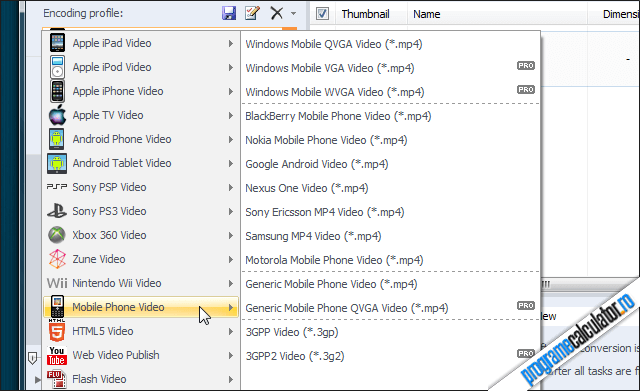Screen dimensions: 640x391
Task: Expand arrow for Sony PS3 Video
Action: (x=231, y=211)
